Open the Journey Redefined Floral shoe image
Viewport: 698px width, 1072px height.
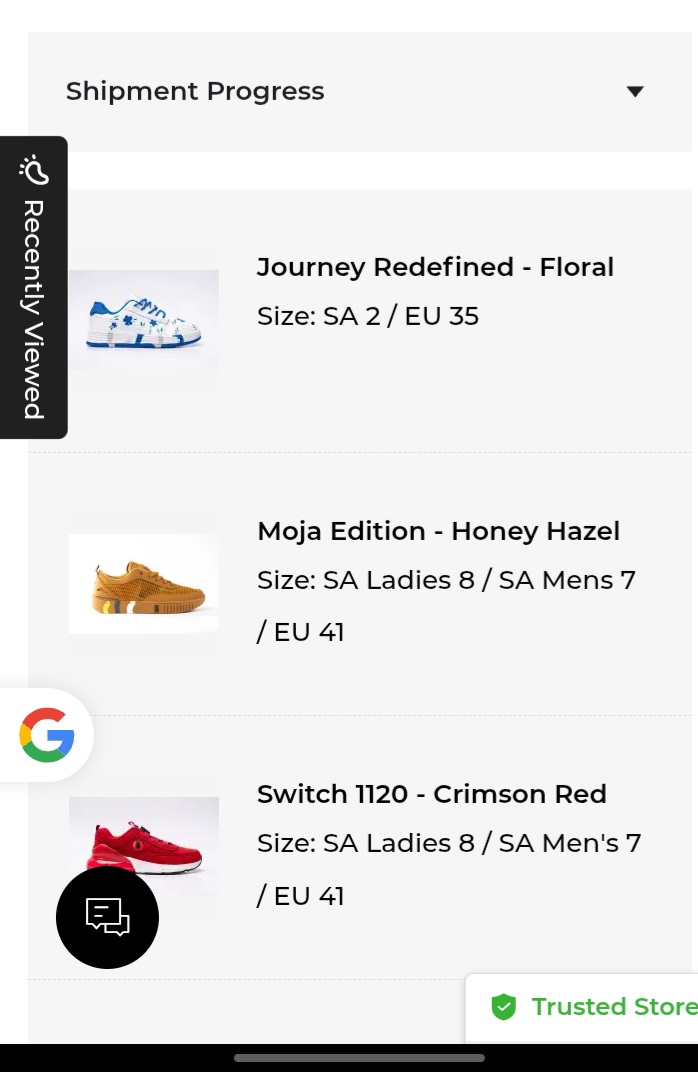[144, 320]
